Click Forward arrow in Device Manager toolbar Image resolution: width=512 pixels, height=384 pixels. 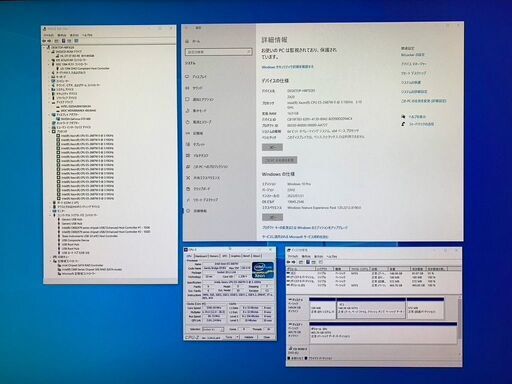(x=50, y=41)
